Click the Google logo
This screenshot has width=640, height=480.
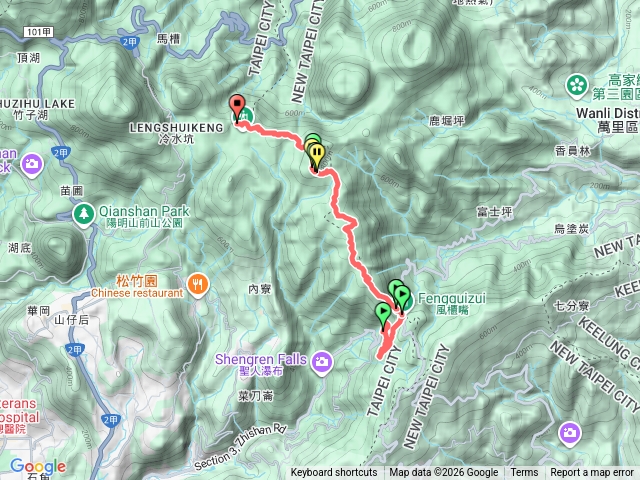[x=38, y=467]
